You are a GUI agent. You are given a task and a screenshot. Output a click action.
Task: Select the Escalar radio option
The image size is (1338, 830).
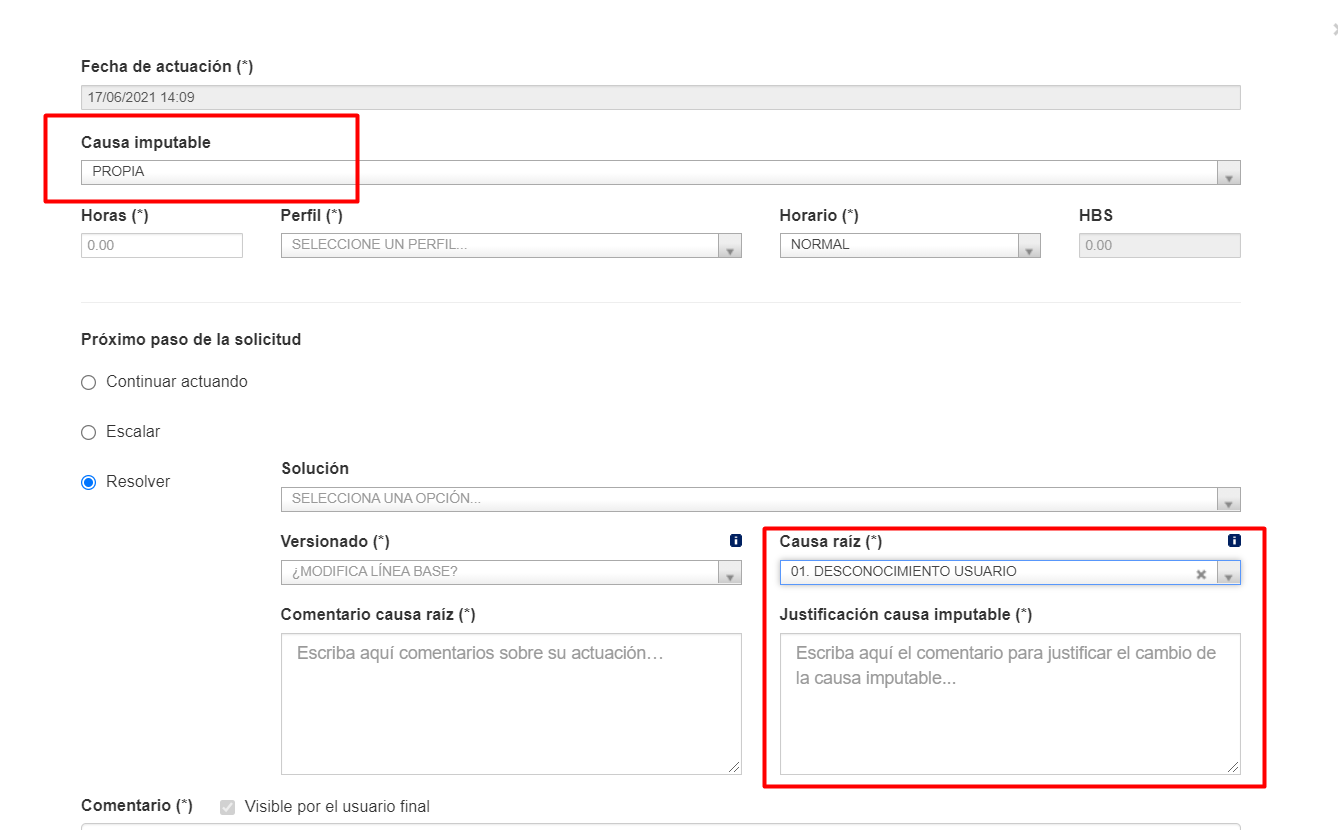pos(88,432)
